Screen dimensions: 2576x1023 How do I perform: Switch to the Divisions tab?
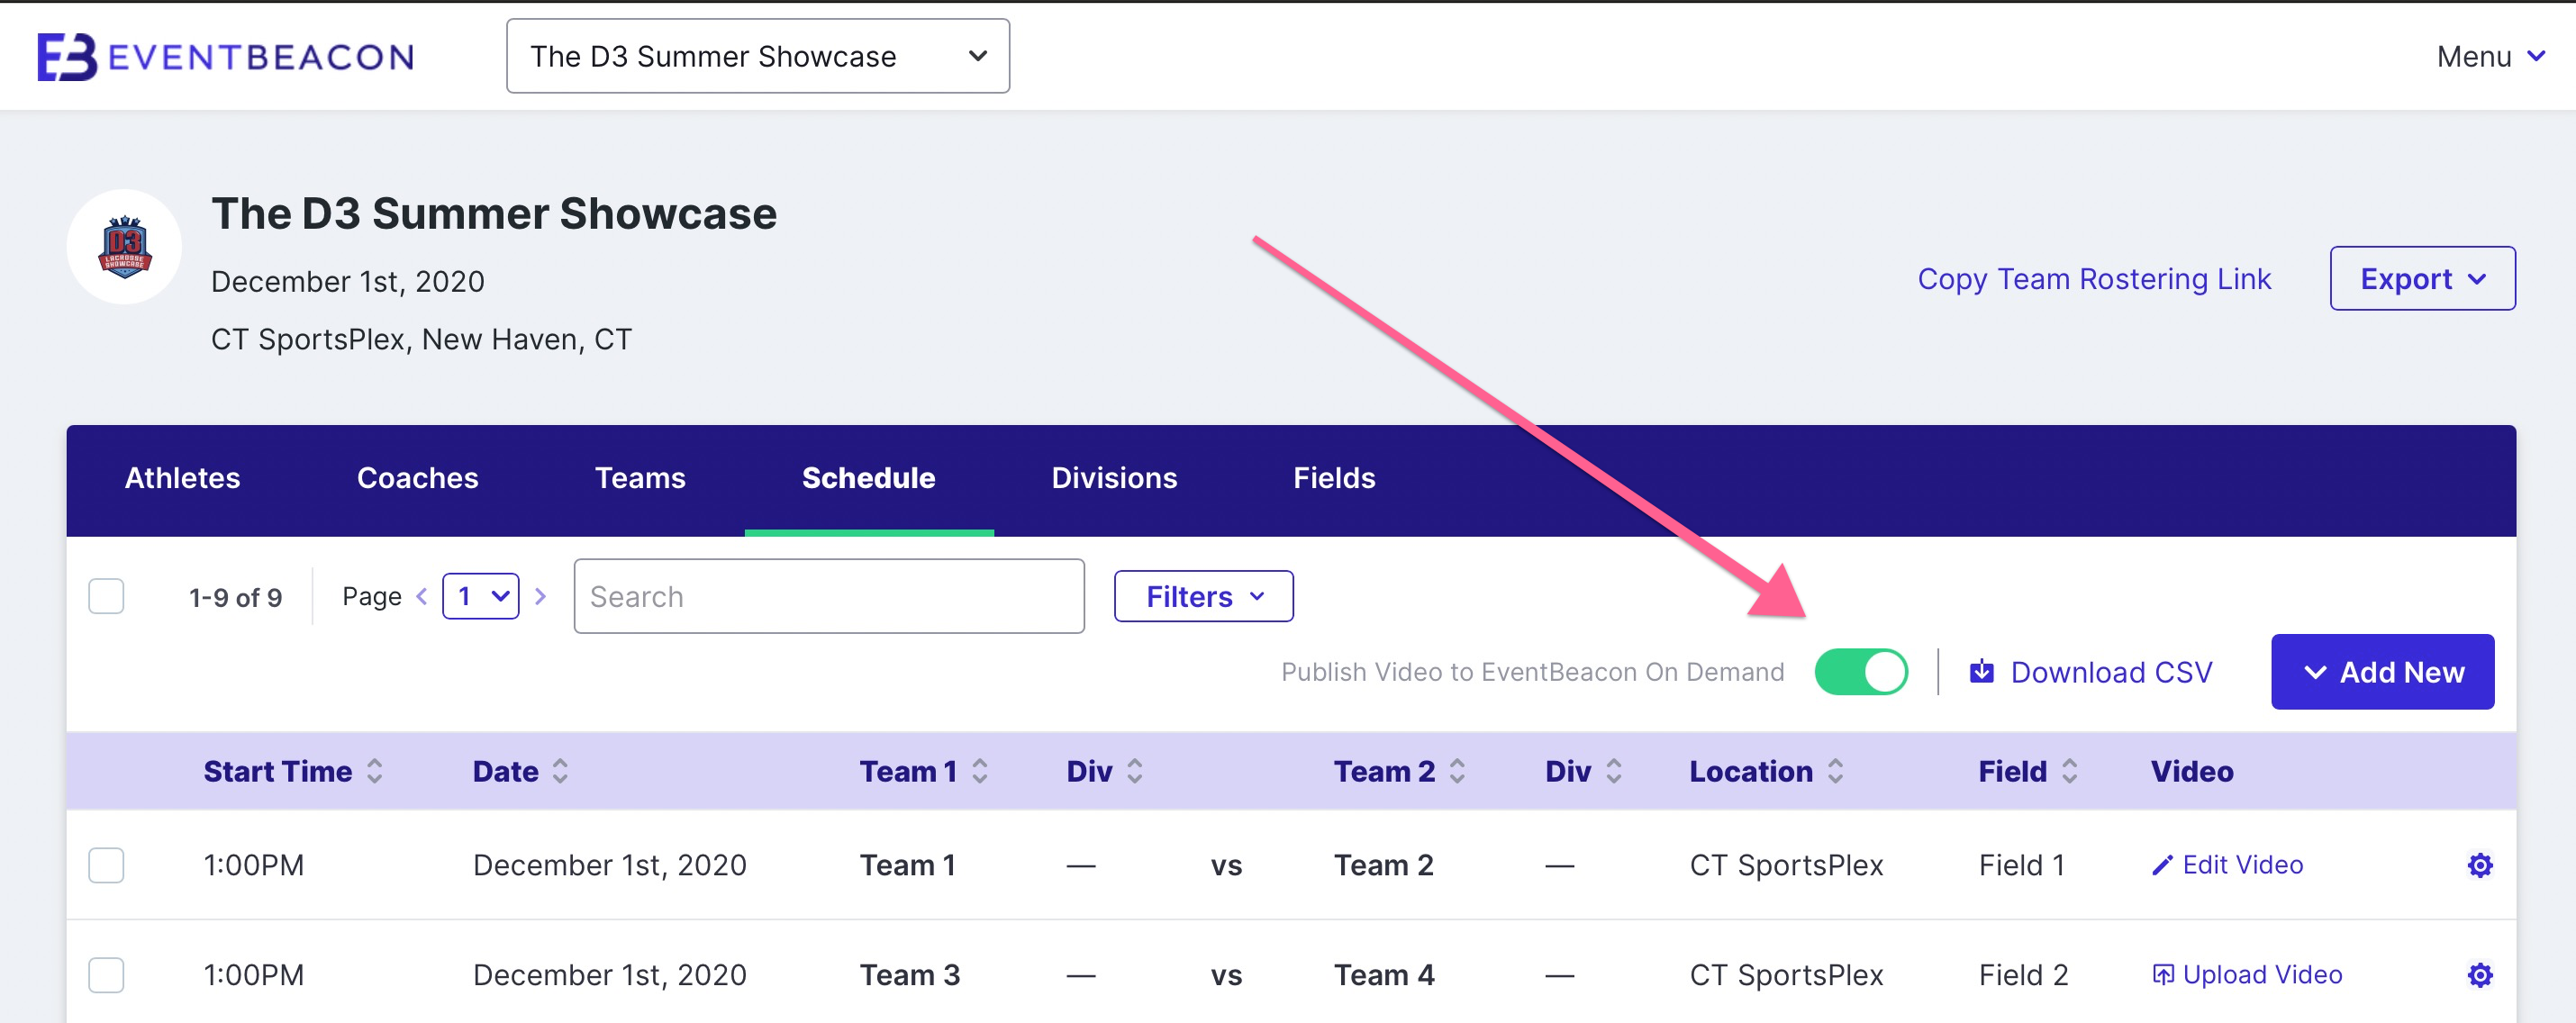coord(1114,478)
